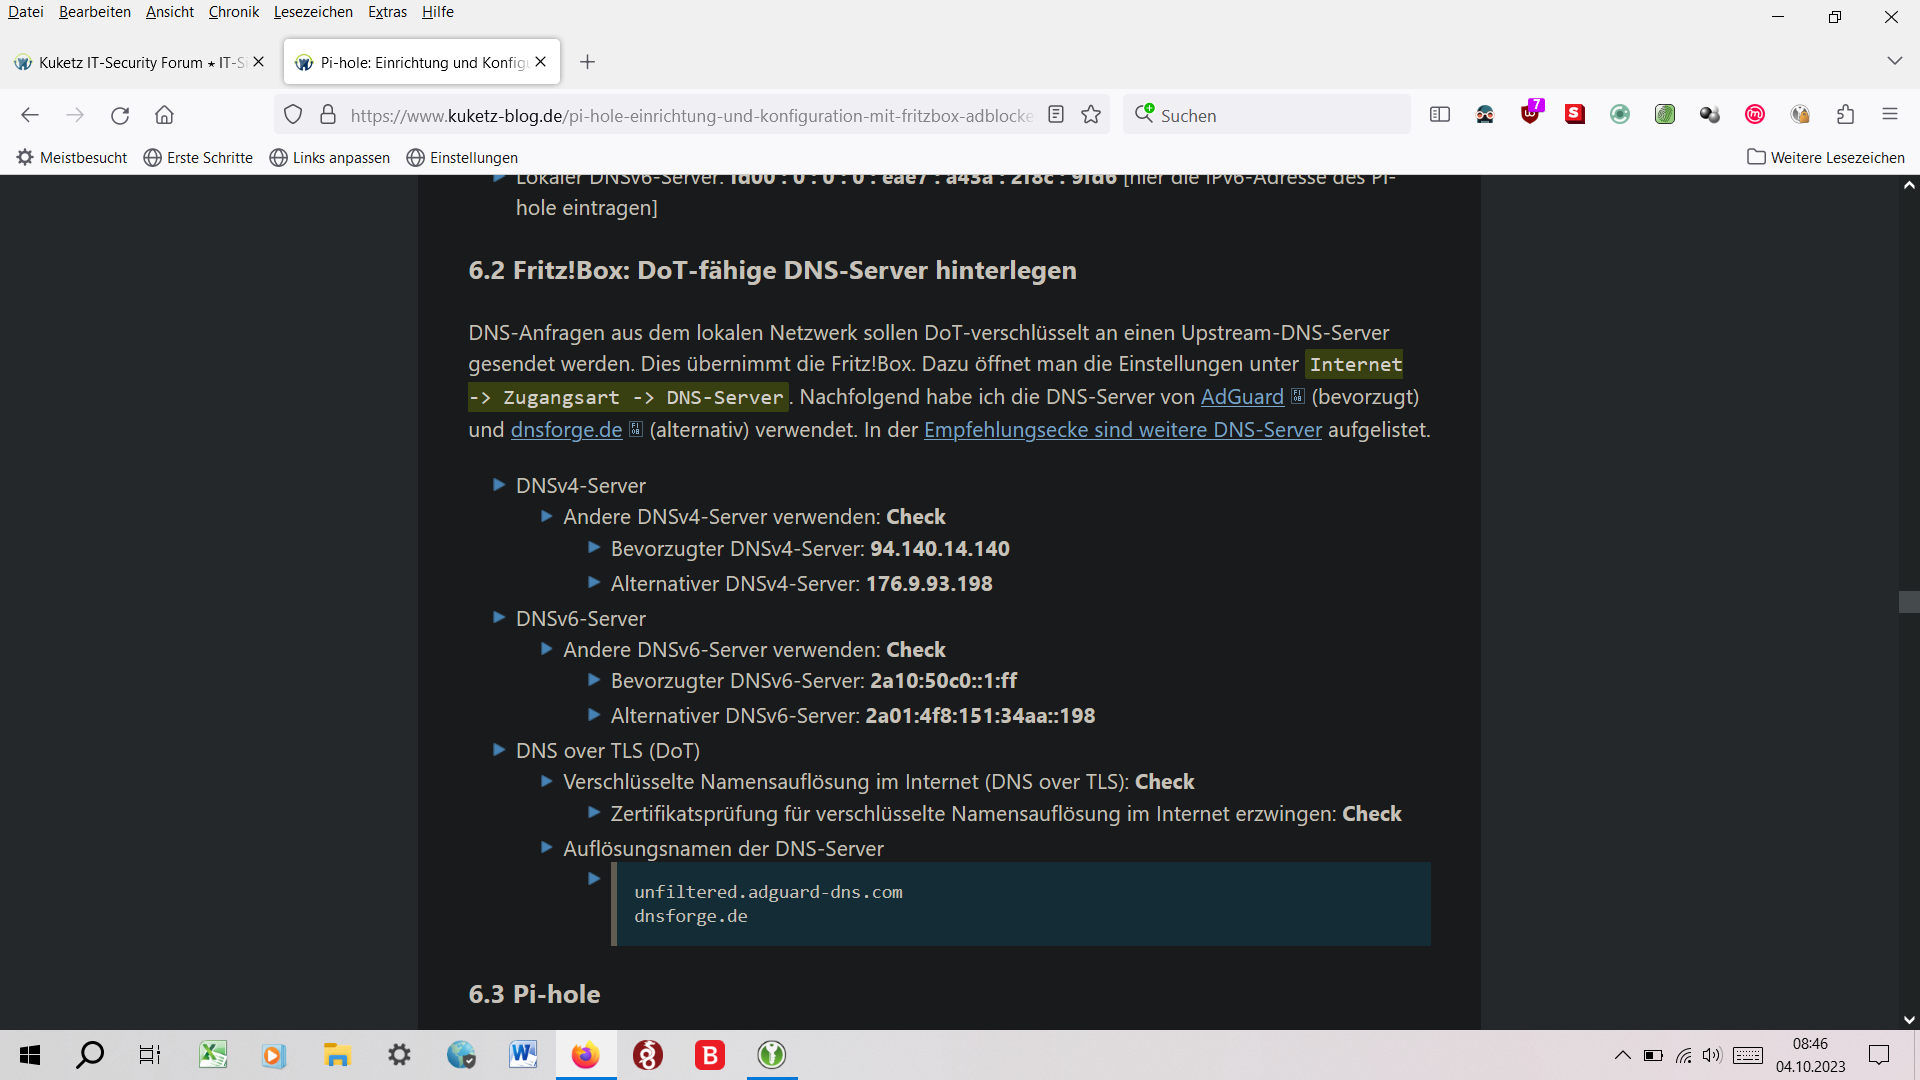Expand the bookmarks toolbar chevron at top right
Screen dimensions: 1920x1080
pos(1895,60)
